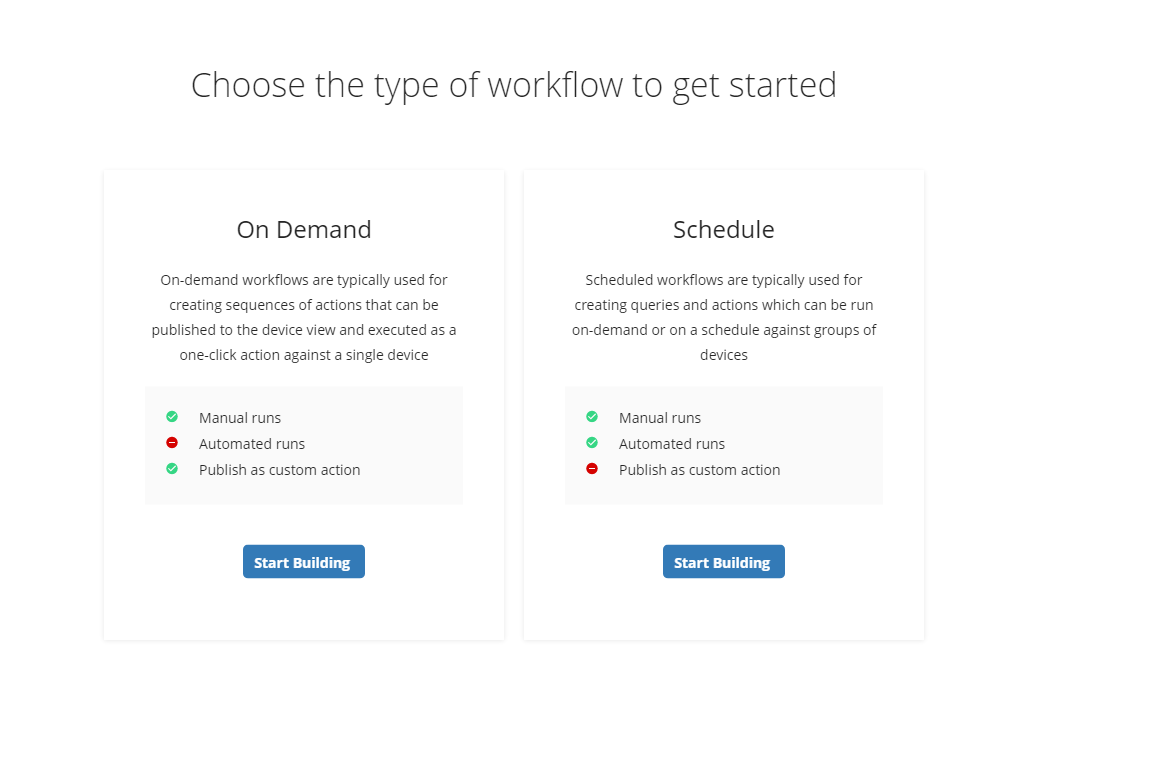This screenshot has width=1151, height=772.
Task: Click green check icon beside Schedule Automated runs
Action: [x=592, y=443]
